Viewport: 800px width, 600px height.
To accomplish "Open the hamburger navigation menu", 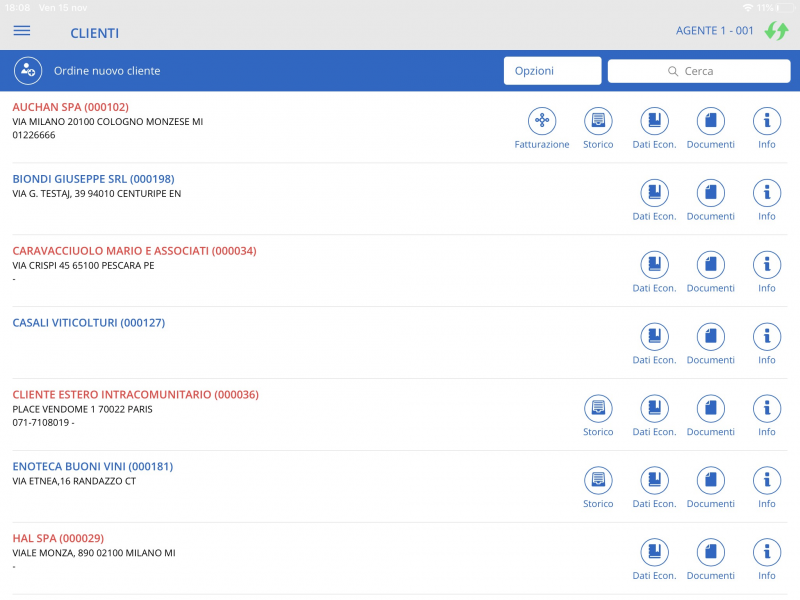I will coord(21,30).
